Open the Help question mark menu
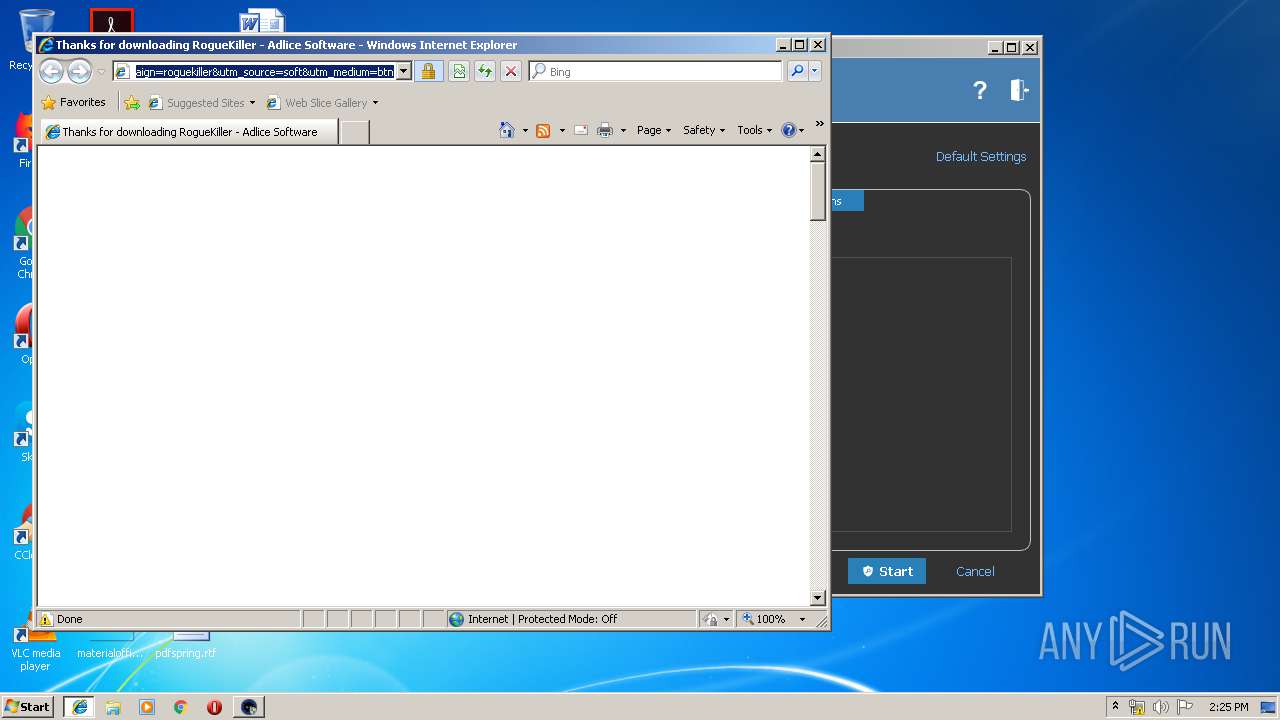The height and width of the screenshot is (720, 1280). (x=793, y=130)
